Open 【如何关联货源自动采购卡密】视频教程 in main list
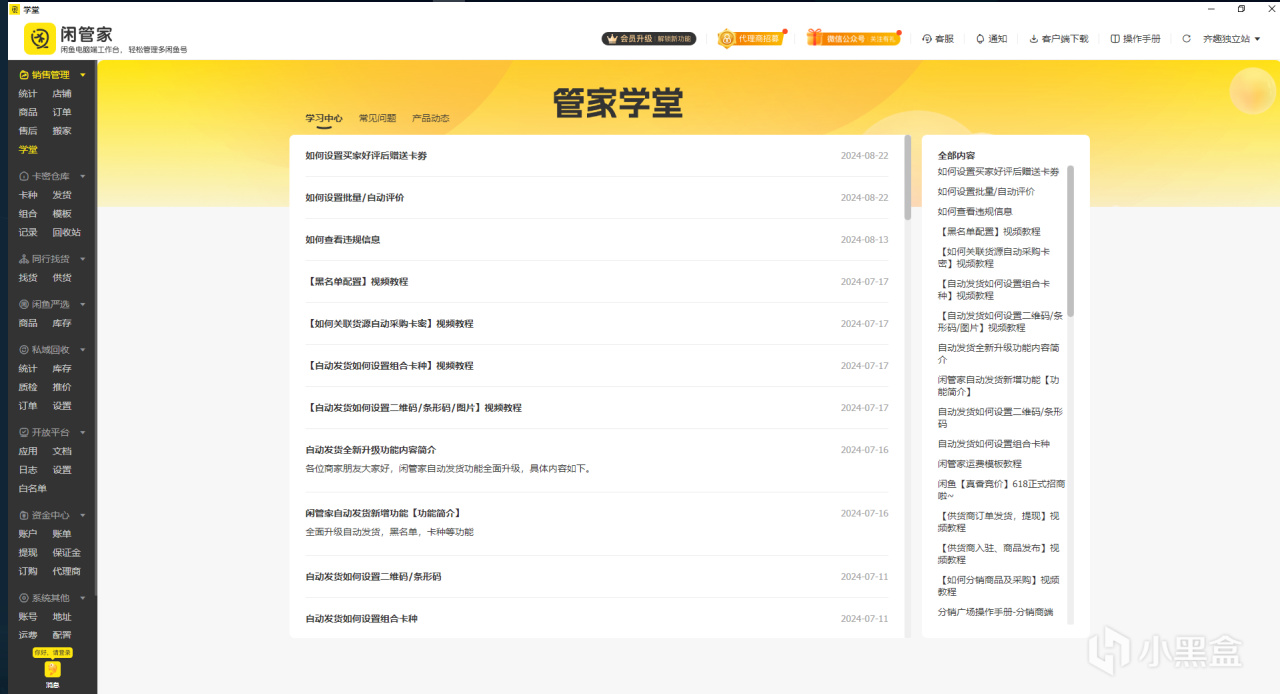Image resolution: width=1280 pixels, height=694 pixels. pyautogui.click(x=390, y=324)
